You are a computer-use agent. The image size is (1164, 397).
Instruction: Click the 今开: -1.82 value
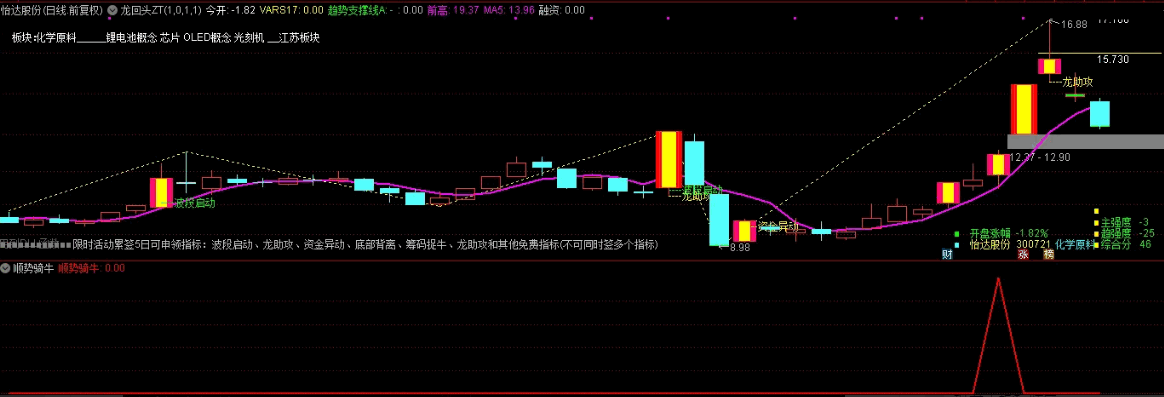click(230, 10)
